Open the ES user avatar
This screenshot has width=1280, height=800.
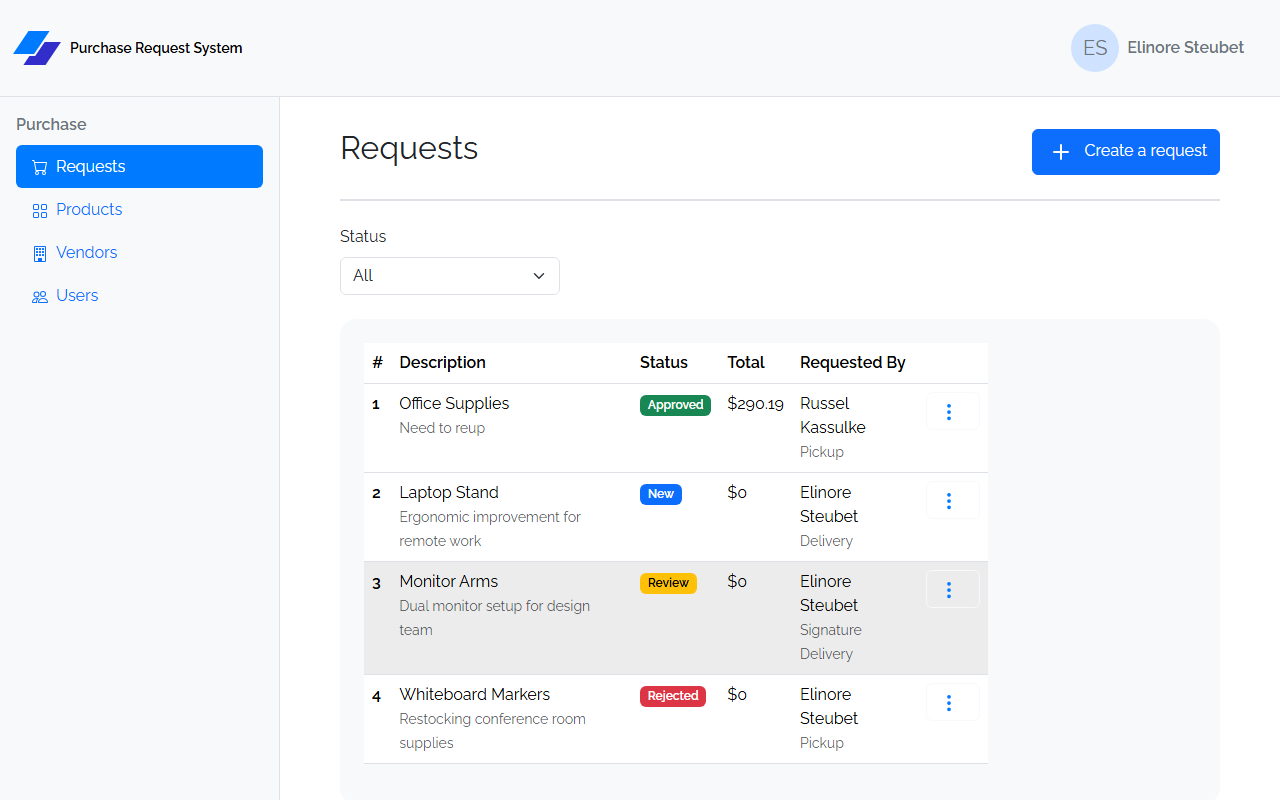click(1095, 48)
